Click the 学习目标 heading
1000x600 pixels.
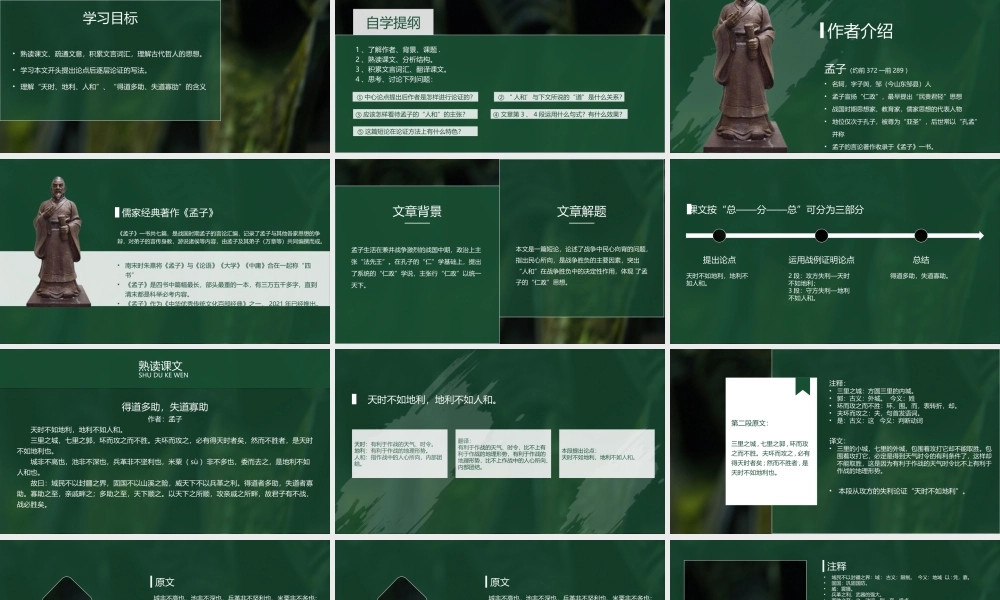point(110,18)
